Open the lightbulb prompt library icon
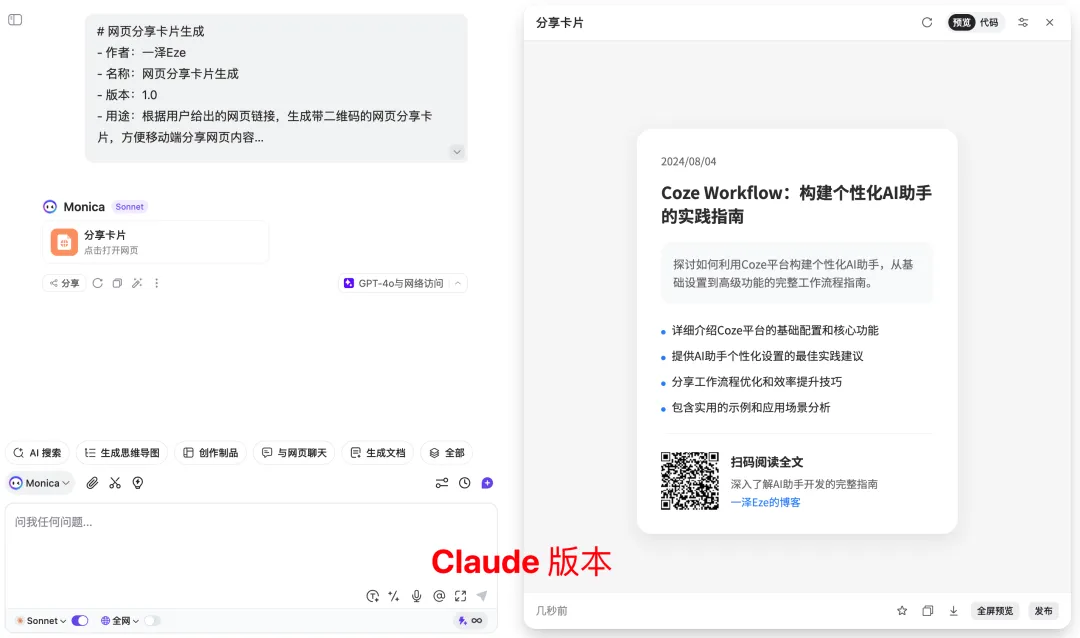Screen dimensions: 1080x638 (x=138, y=483)
